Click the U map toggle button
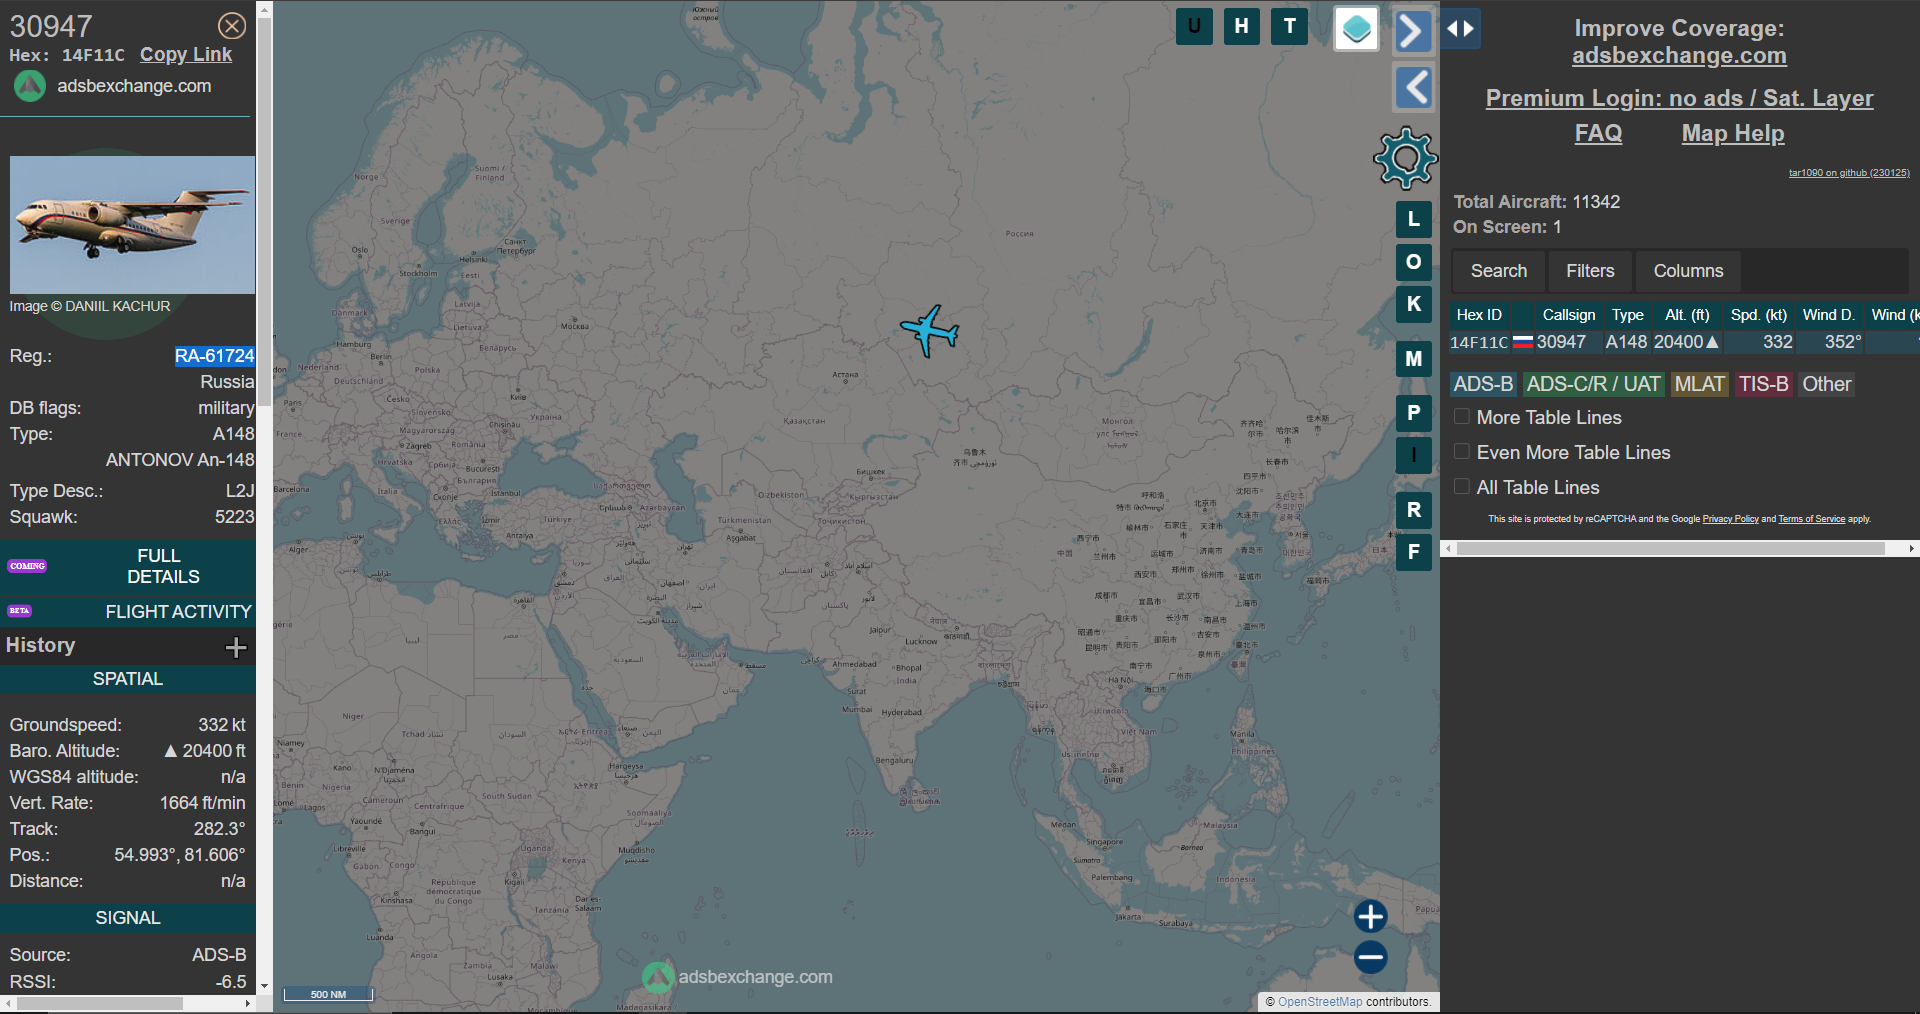Image resolution: width=1920 pixels, height=1014 pixels. [1194, 27]
